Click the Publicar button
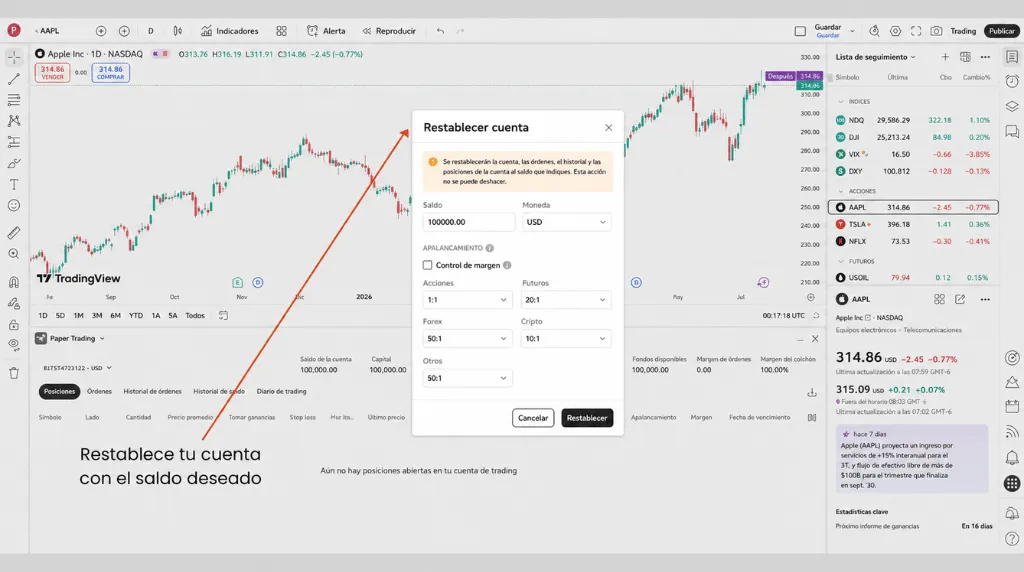 (x=1002, y=31)
